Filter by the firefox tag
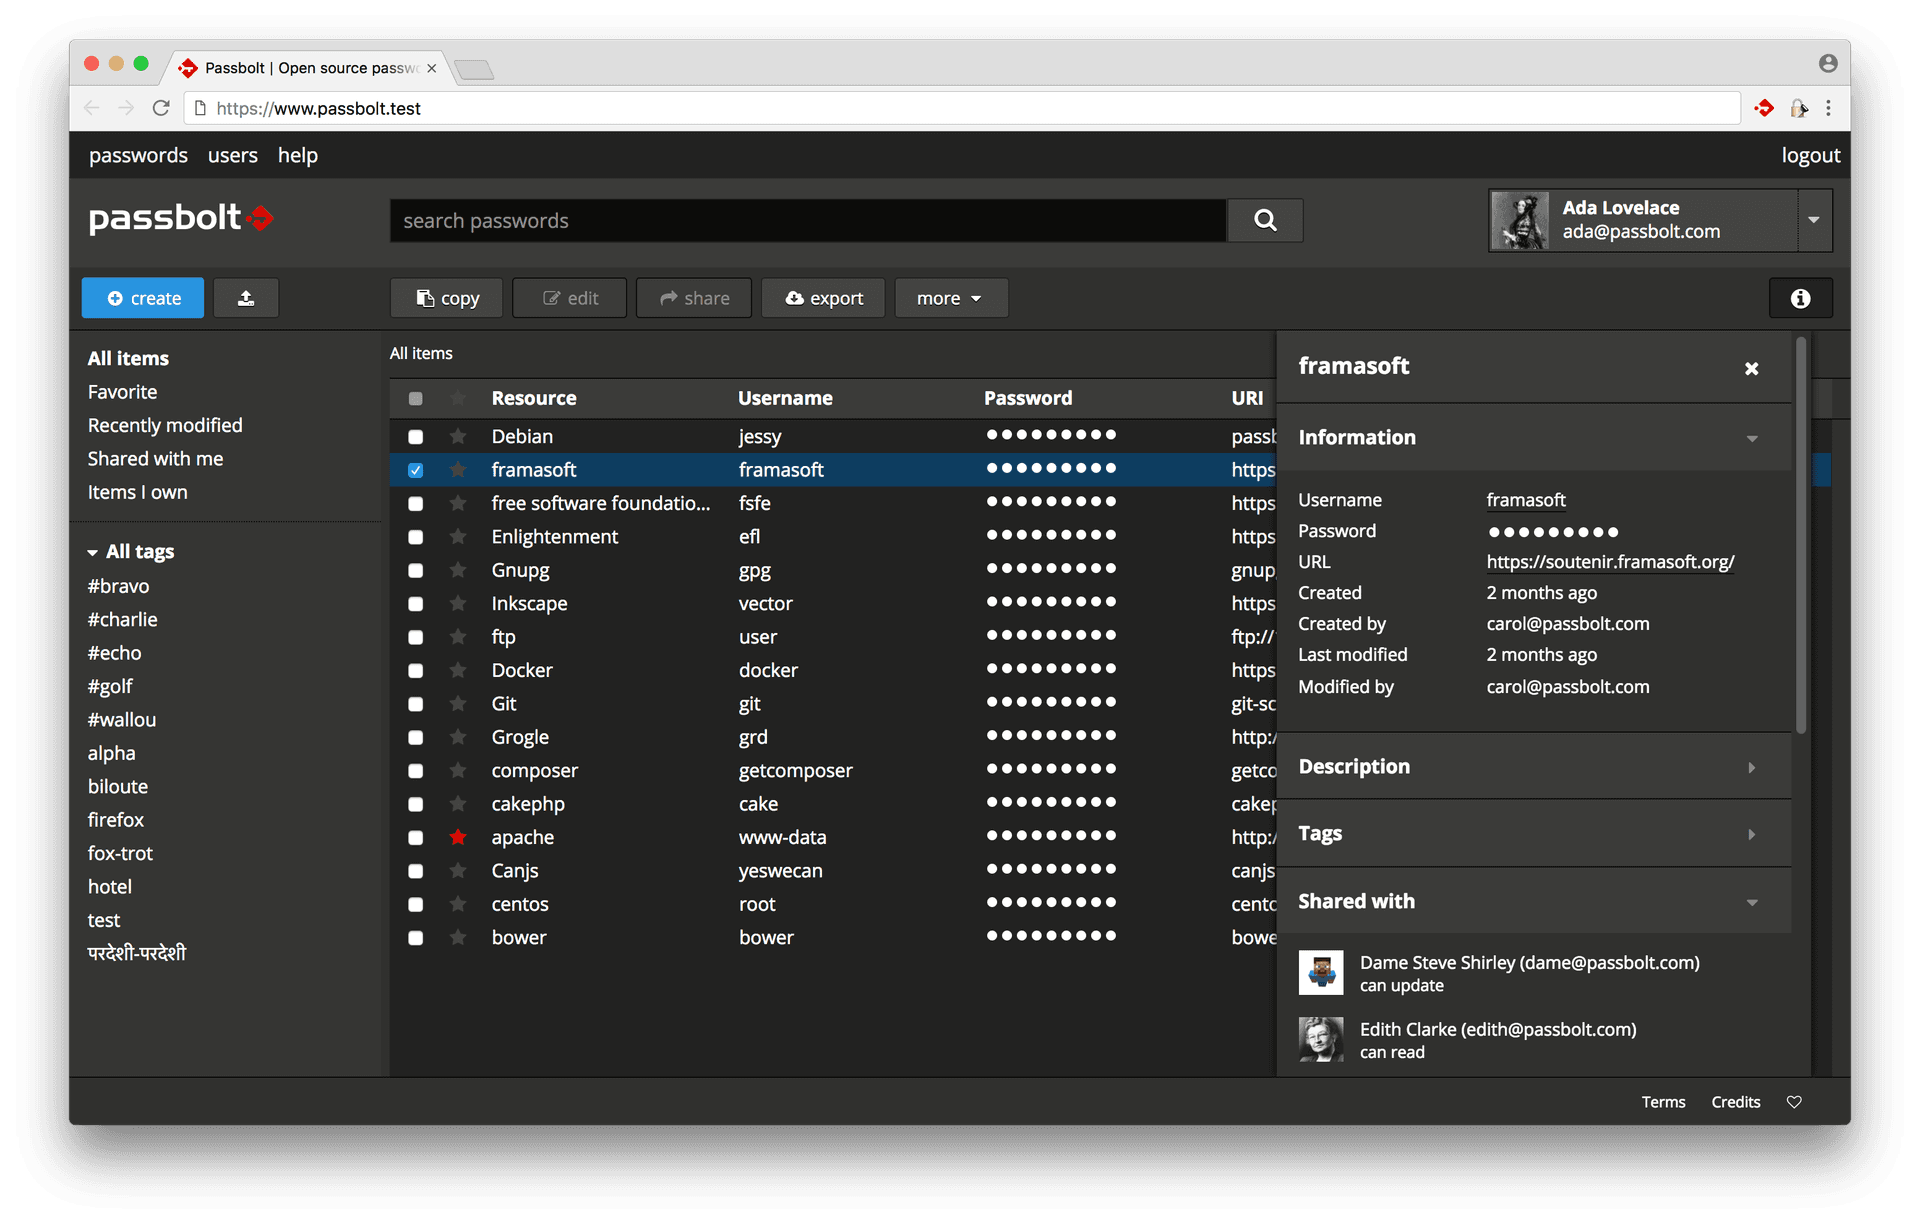The height and width of the screenshot is (1224, 1920). [x=116, y=819]
